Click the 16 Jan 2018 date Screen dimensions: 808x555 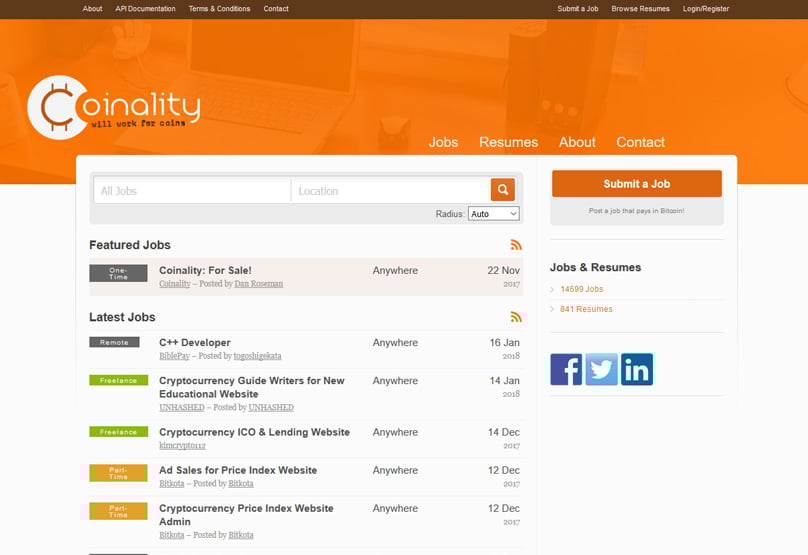[x=504, y=348]
